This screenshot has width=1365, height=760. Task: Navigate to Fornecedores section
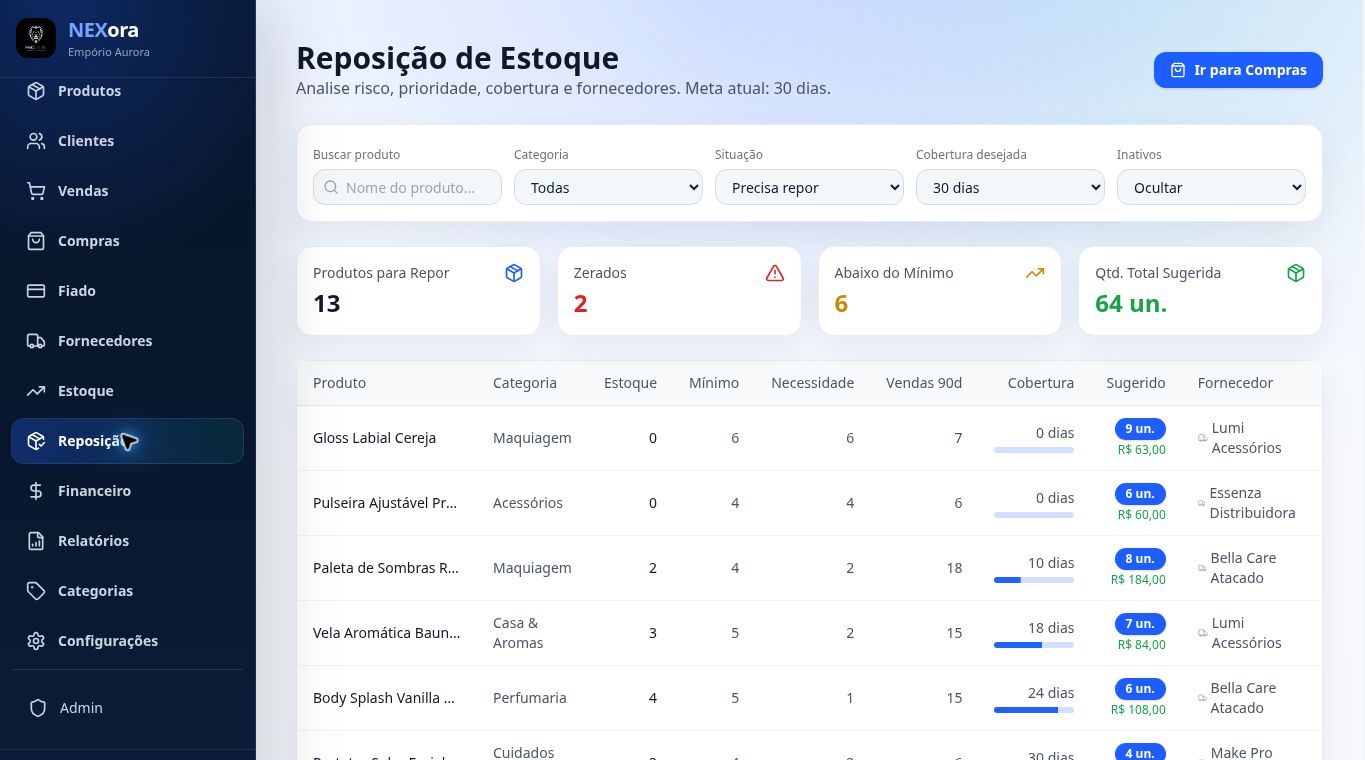pyautogui.click(x=127, y=341)
